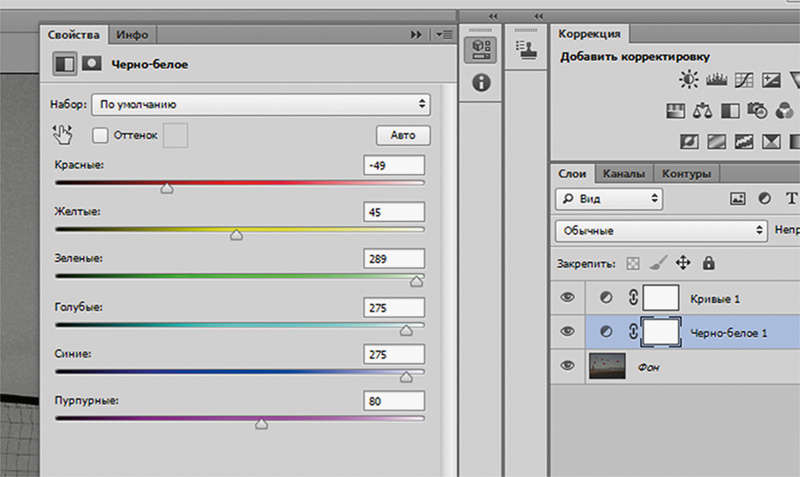
Task: Add a Brightness/Contrast adjustment
Action: (x=689, y=79)
